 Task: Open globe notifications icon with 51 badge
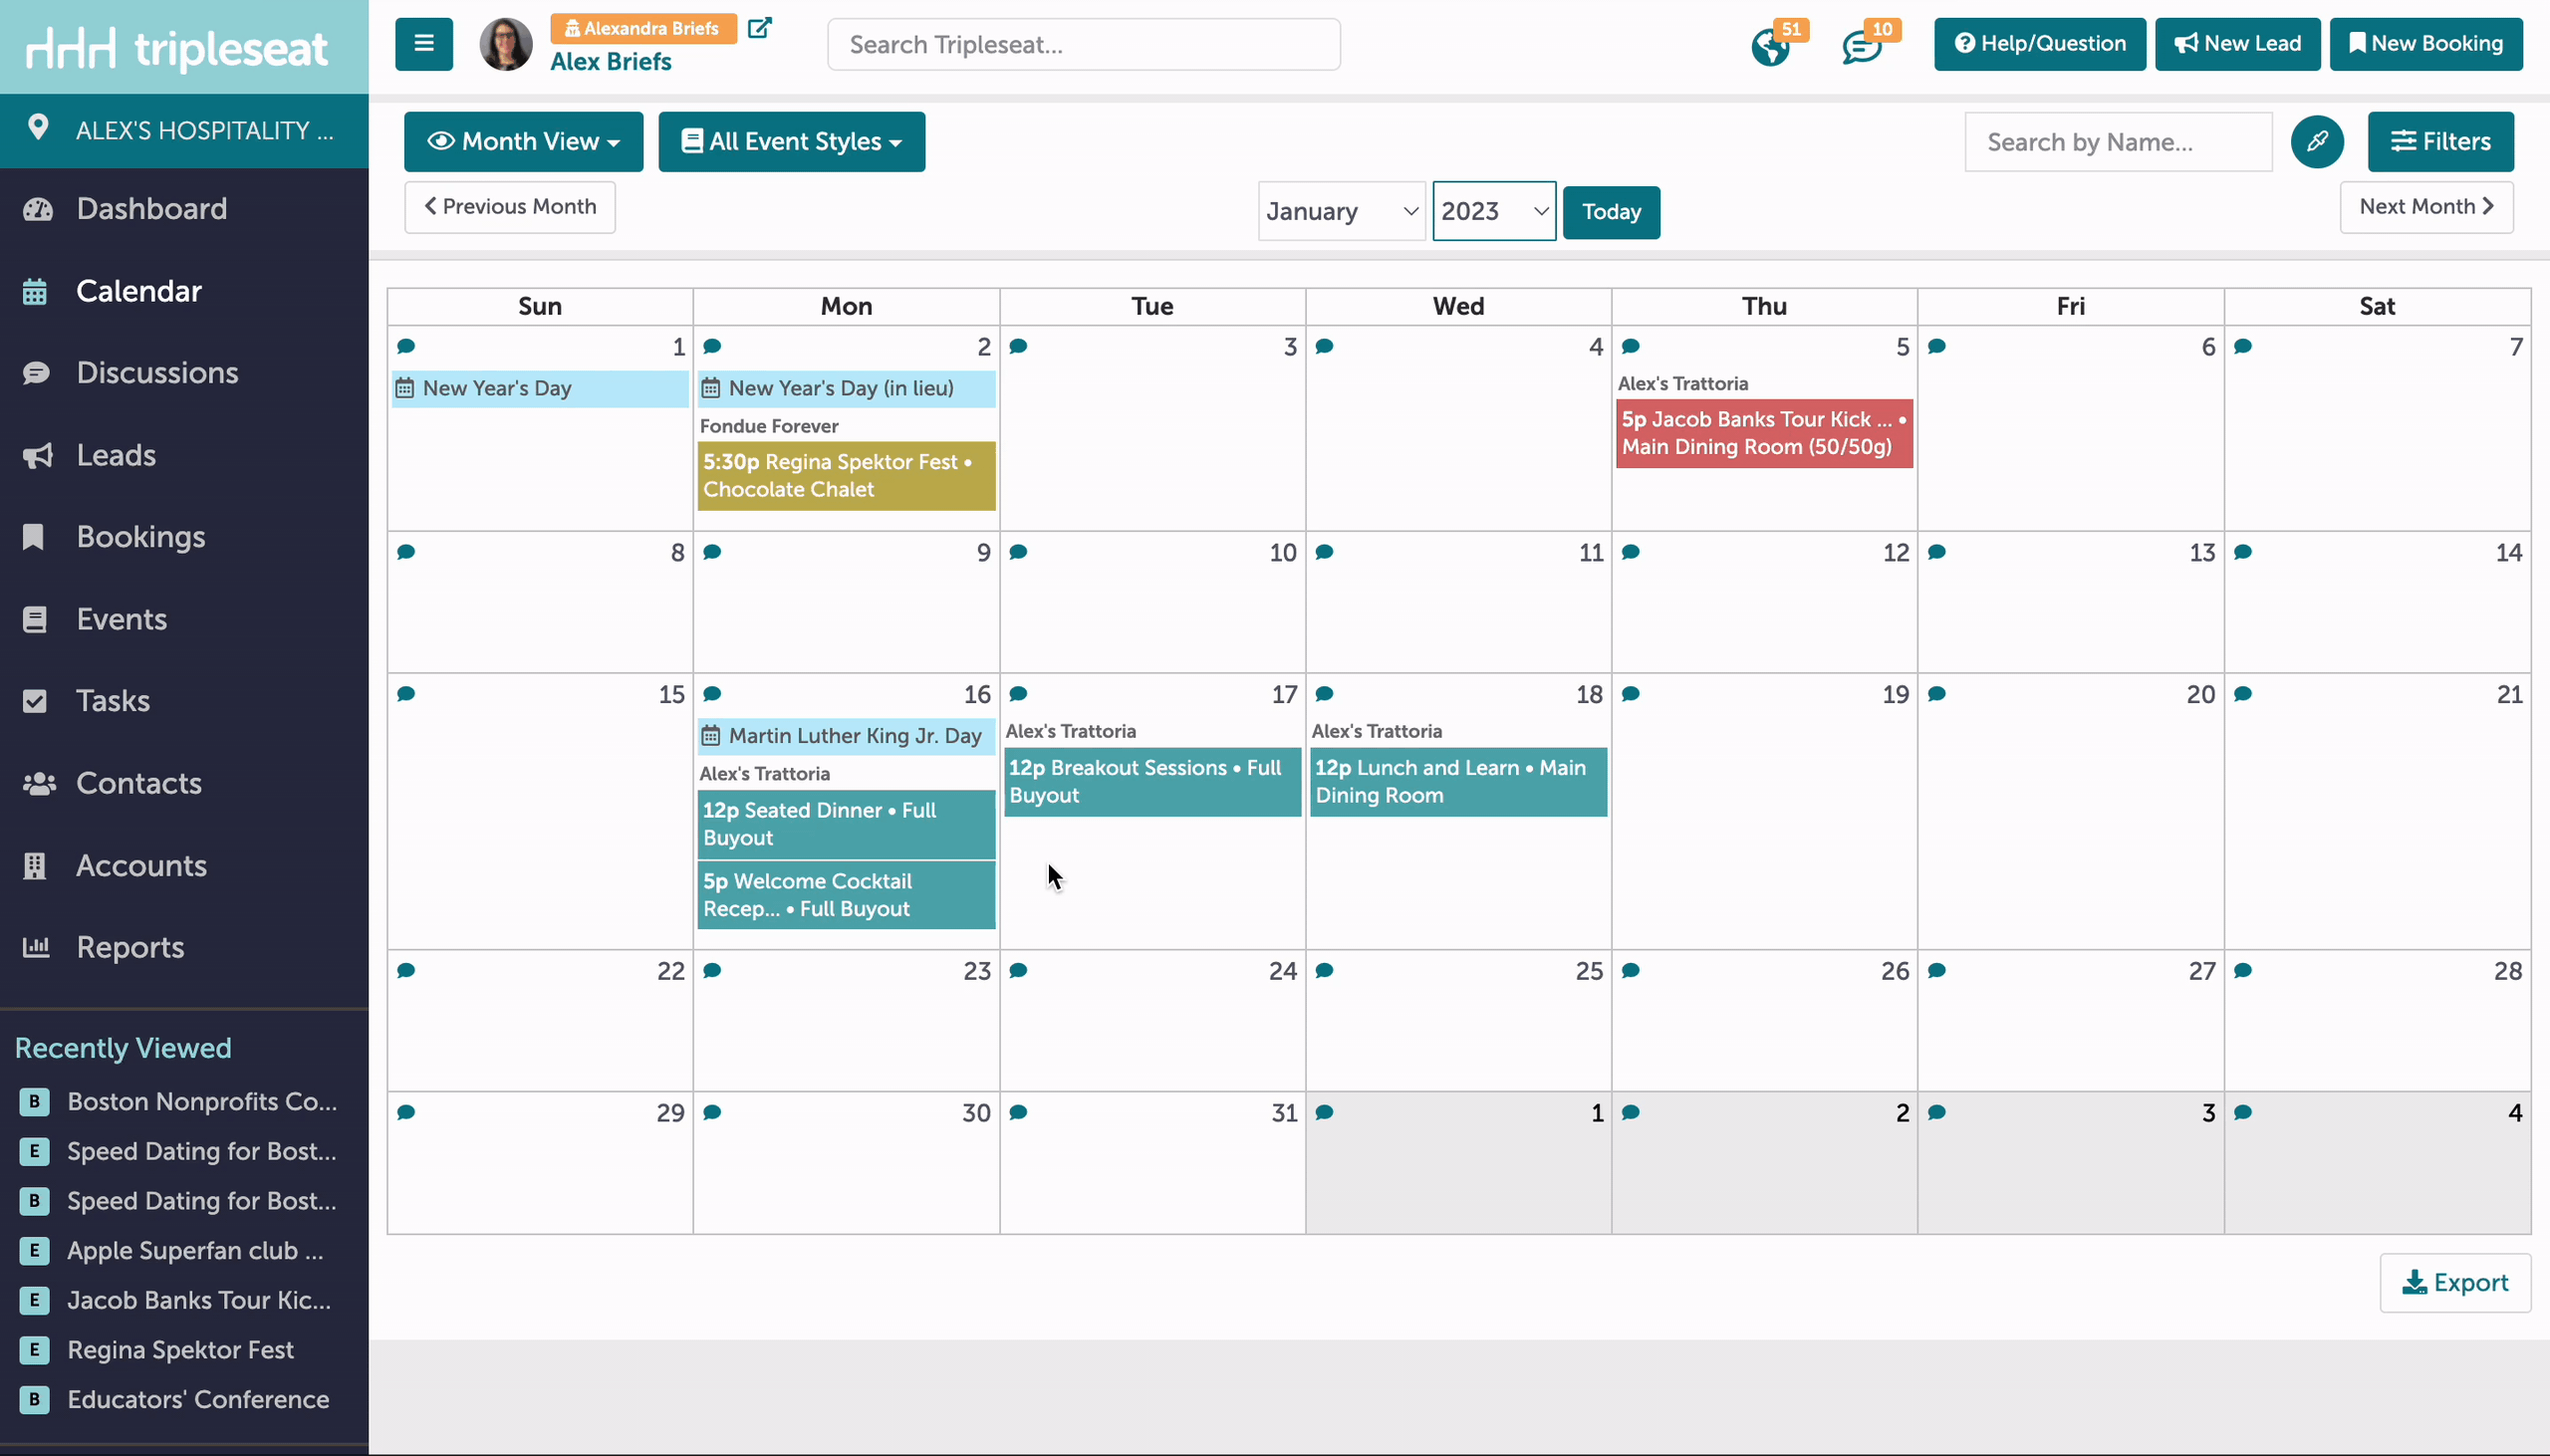pos(1770,47)
